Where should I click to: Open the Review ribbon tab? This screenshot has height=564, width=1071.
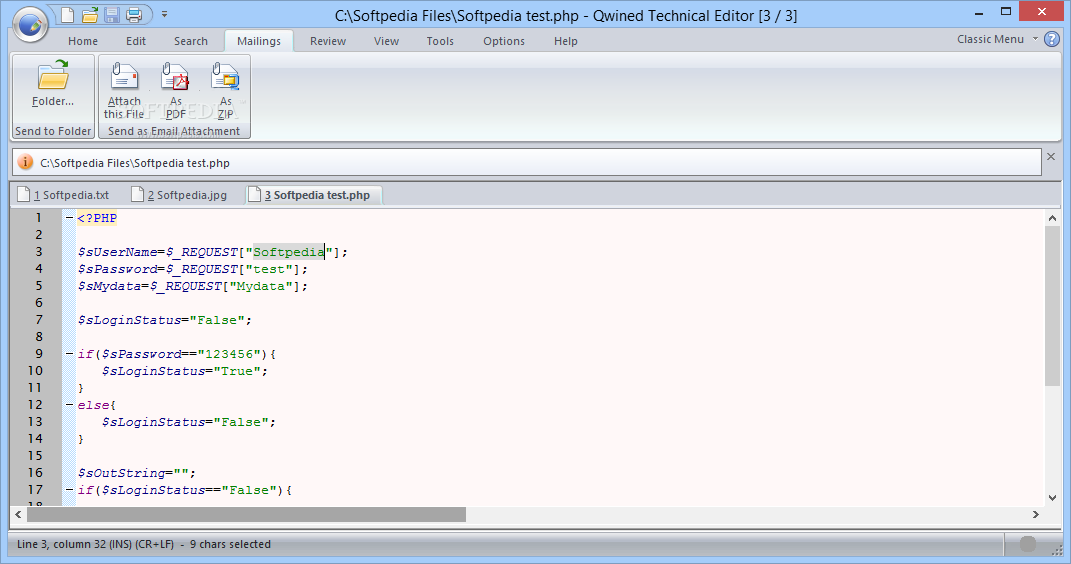tap(328, 41)
